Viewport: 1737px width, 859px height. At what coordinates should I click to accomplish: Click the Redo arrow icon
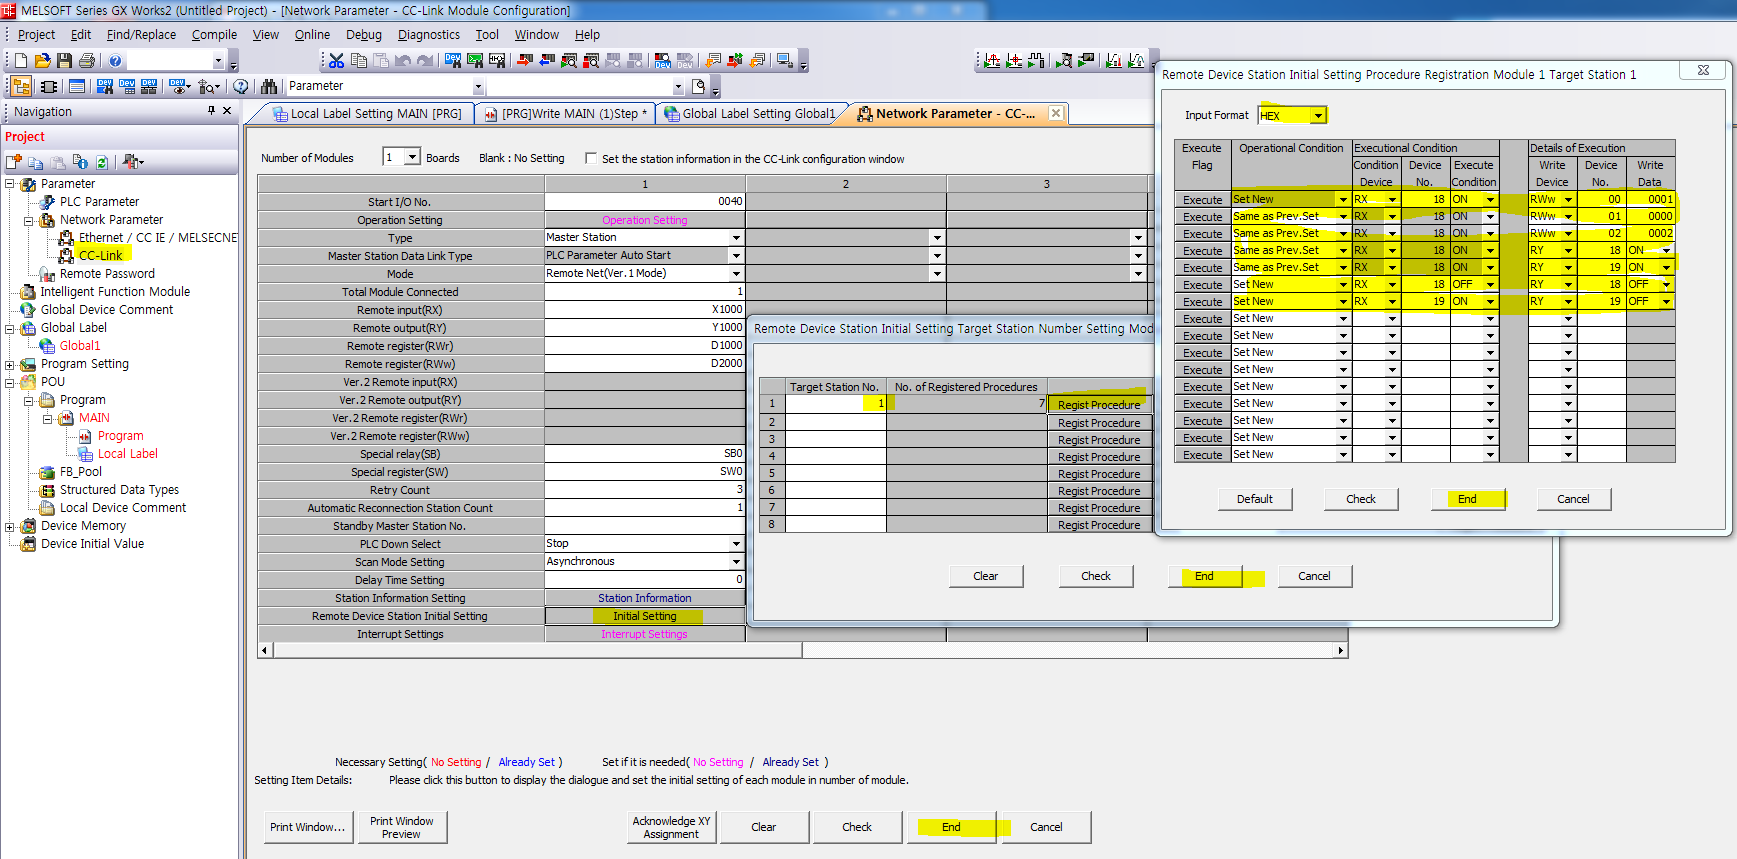425,61
